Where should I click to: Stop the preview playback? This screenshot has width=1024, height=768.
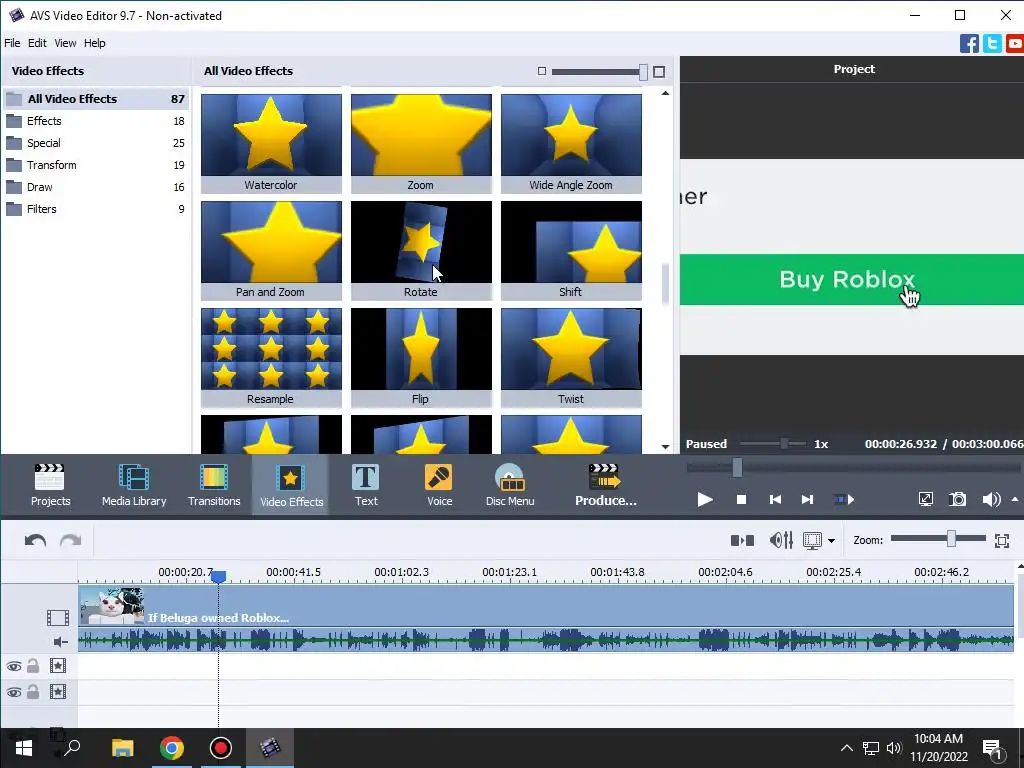pyautogui.click(x=741, y=500)
